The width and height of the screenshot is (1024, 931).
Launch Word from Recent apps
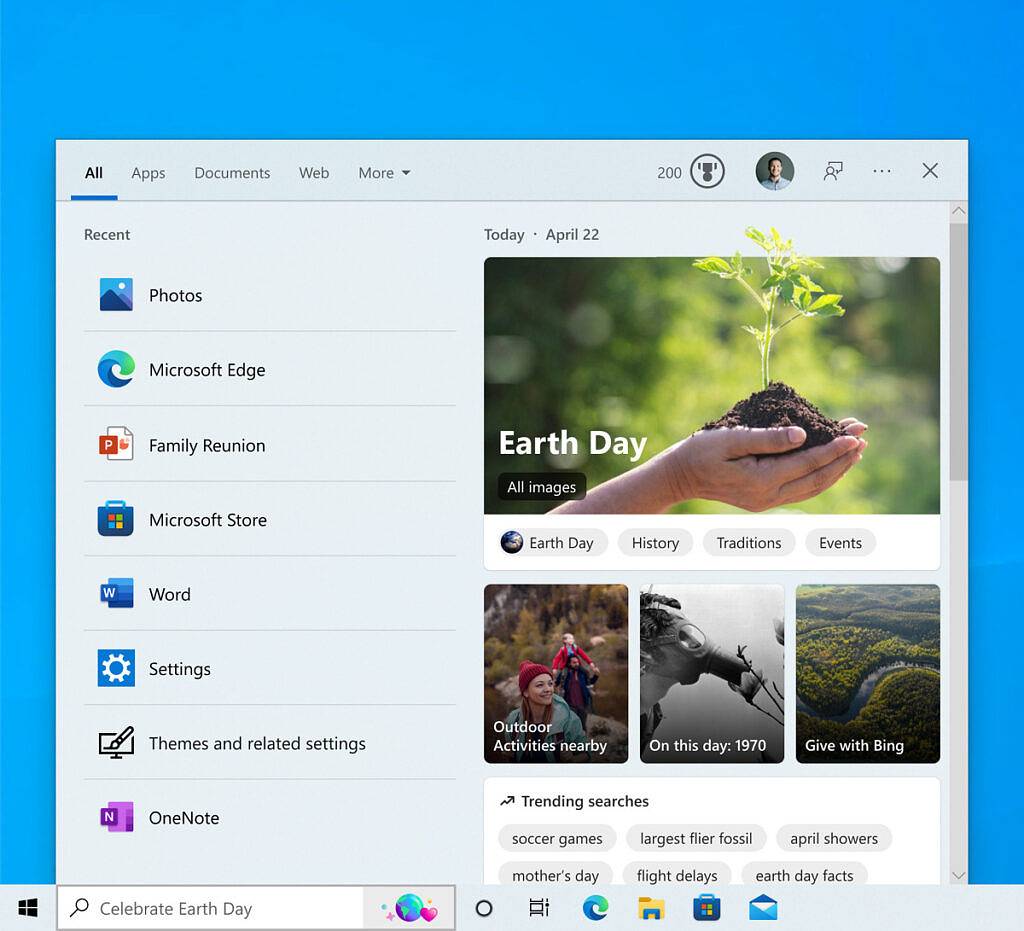pyautogui.click(x=170, y=594)
